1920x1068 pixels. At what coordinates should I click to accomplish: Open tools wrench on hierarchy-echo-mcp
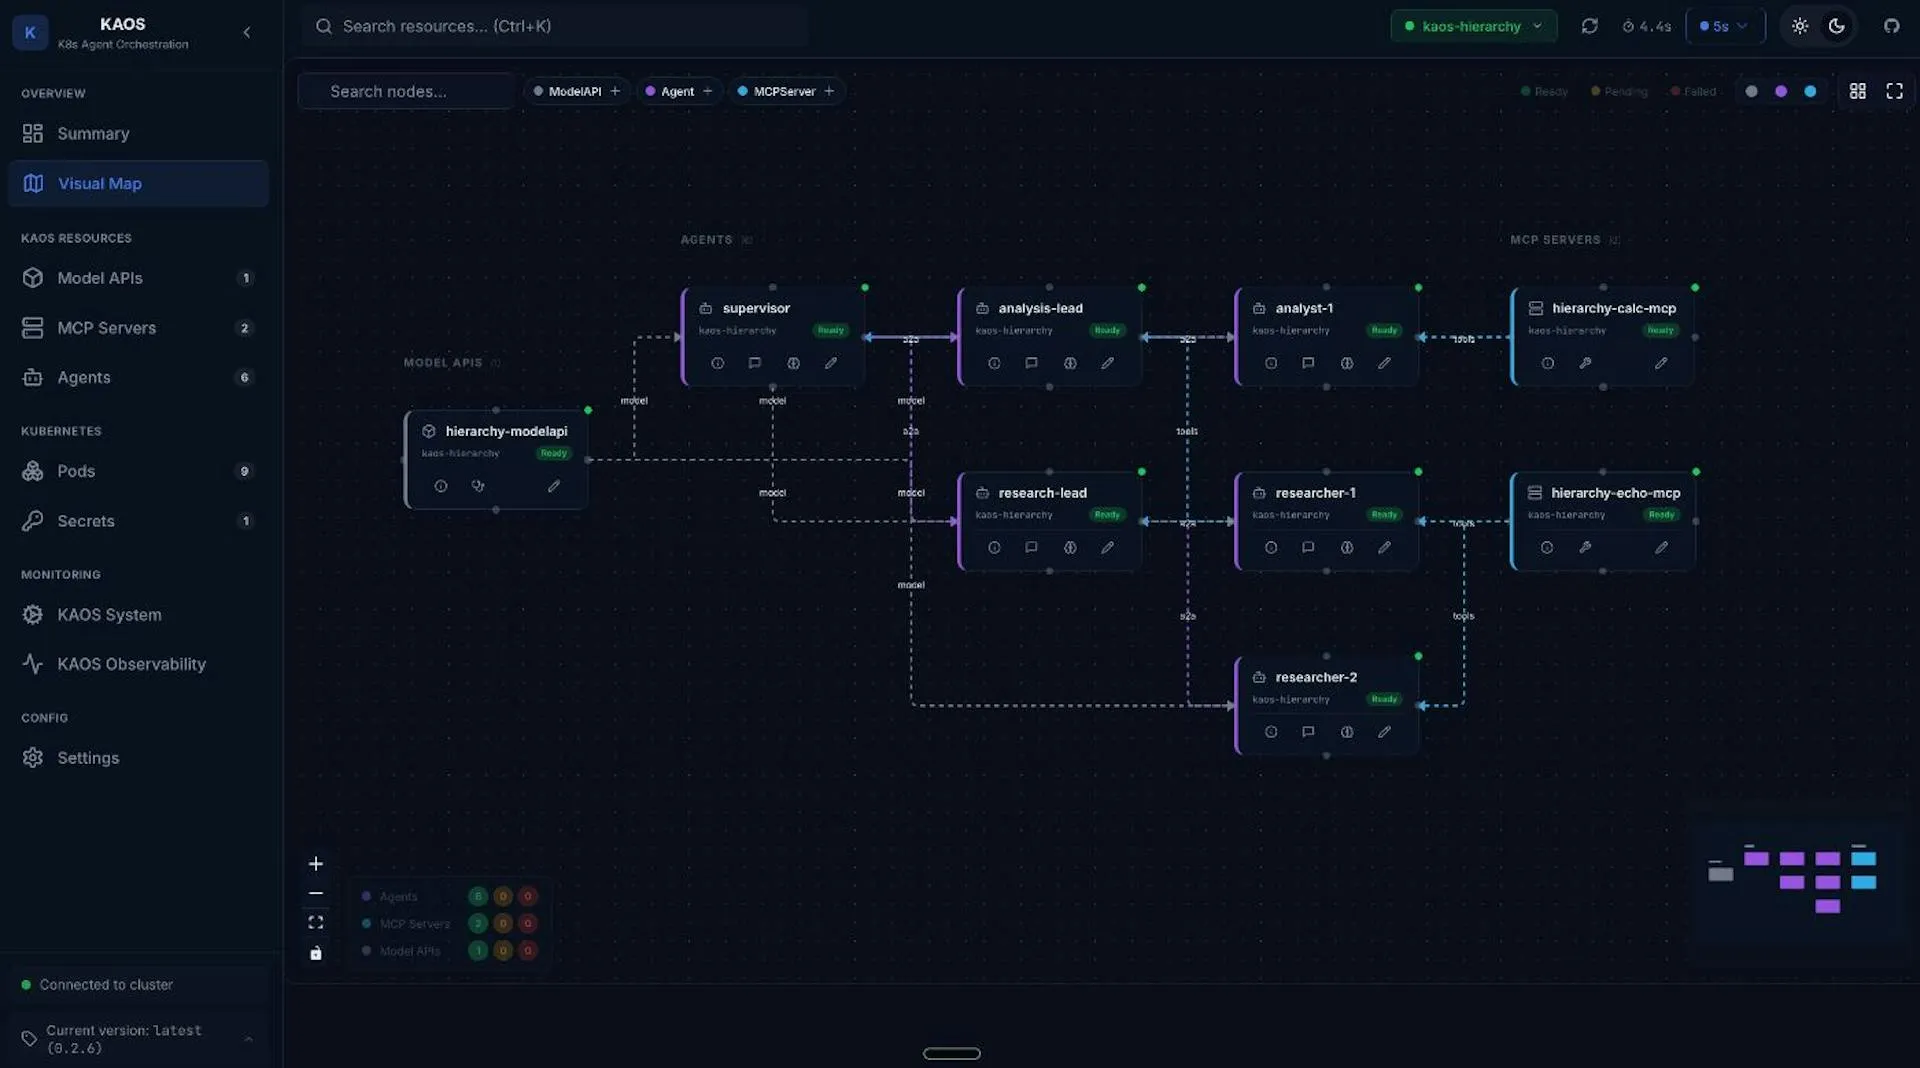tap(1585, 547)
